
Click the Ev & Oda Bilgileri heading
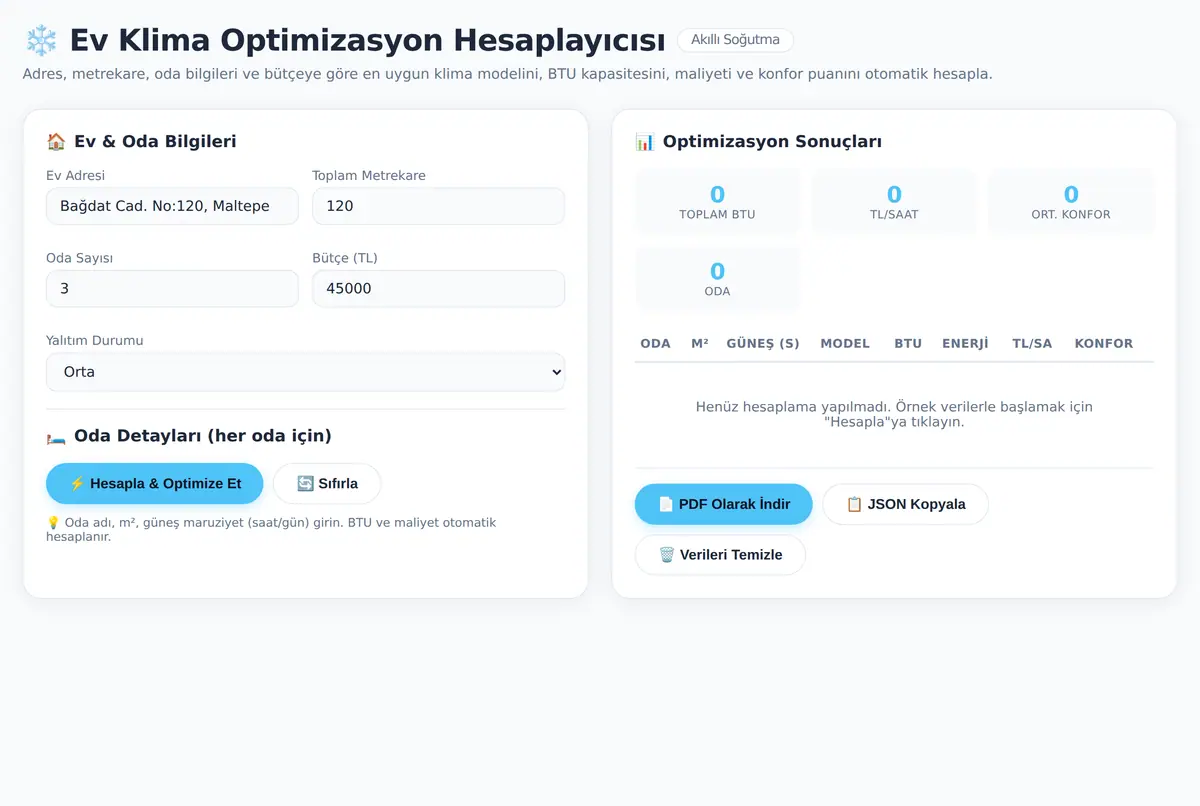pos(155,141)
